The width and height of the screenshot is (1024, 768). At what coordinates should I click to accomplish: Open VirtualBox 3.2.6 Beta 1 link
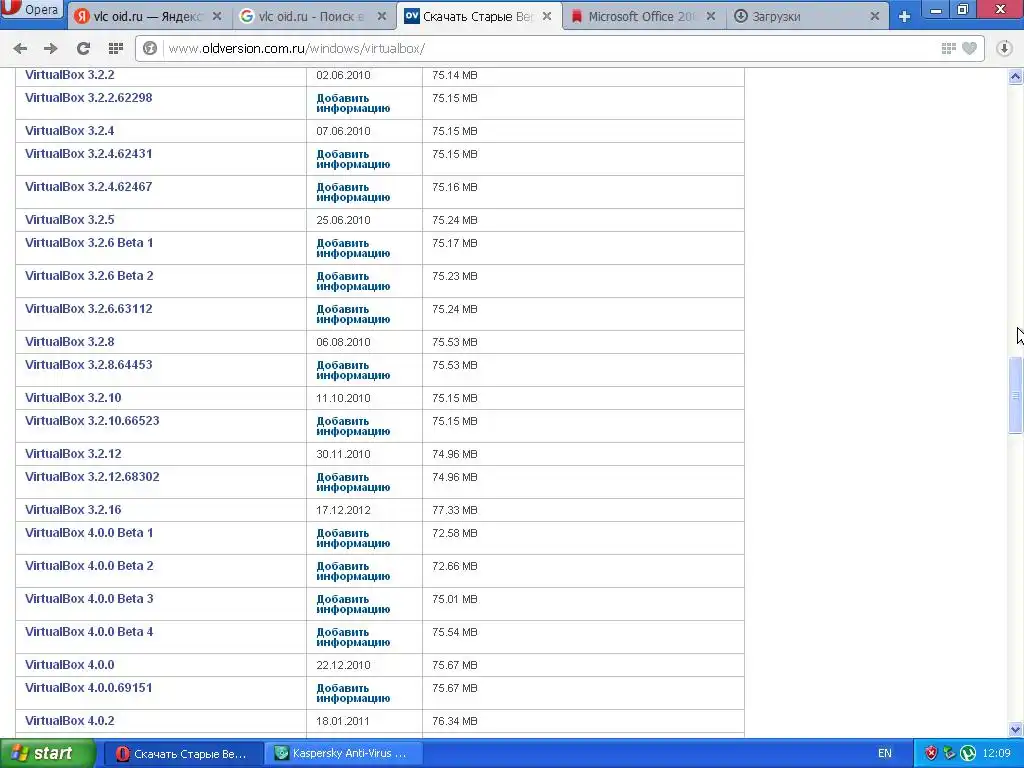click(89, 243)
